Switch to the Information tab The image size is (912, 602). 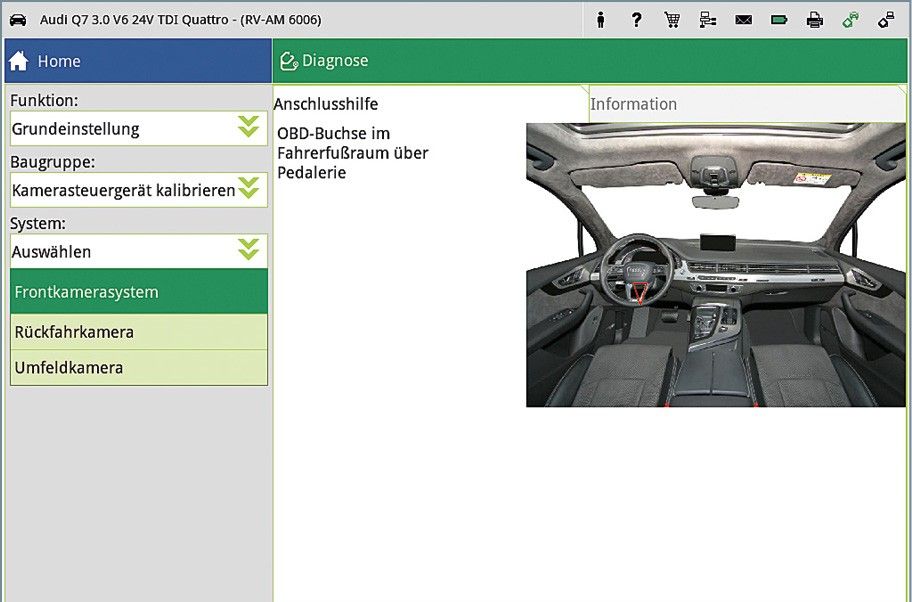(x=634, y=104)
